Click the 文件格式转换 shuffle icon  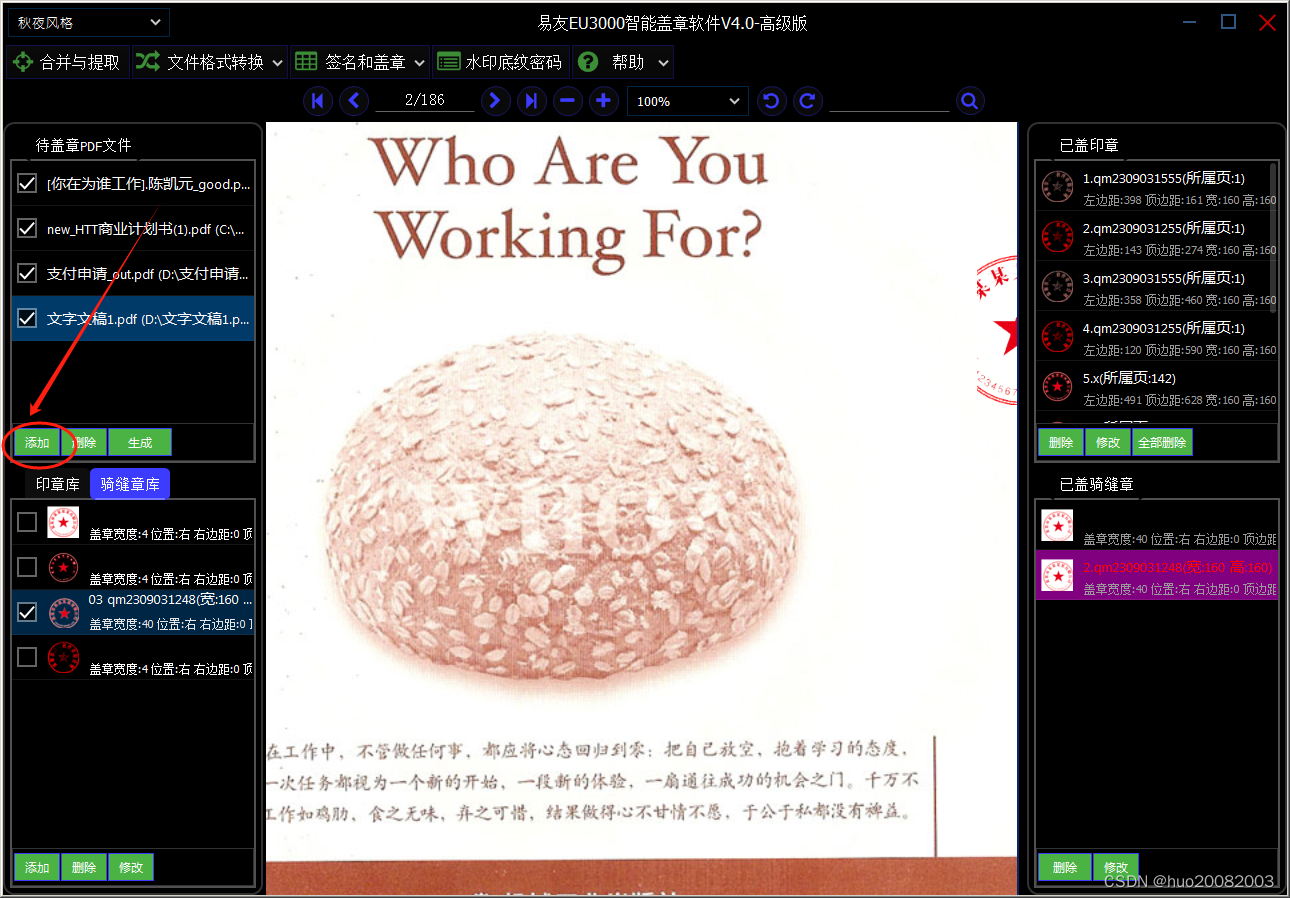tap(148, 62)
